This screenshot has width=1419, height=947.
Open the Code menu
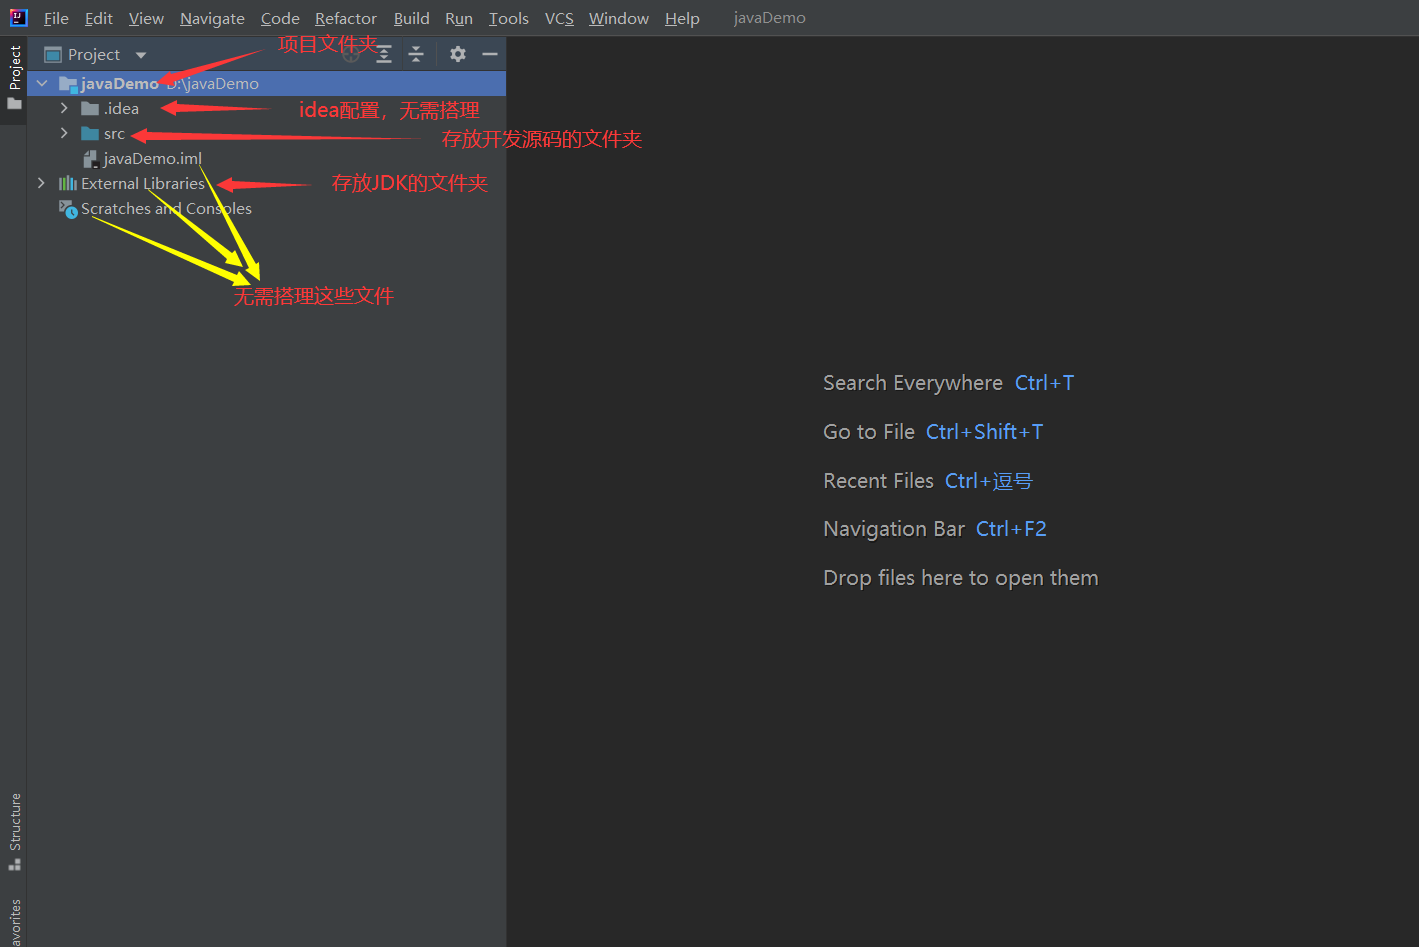280,18
